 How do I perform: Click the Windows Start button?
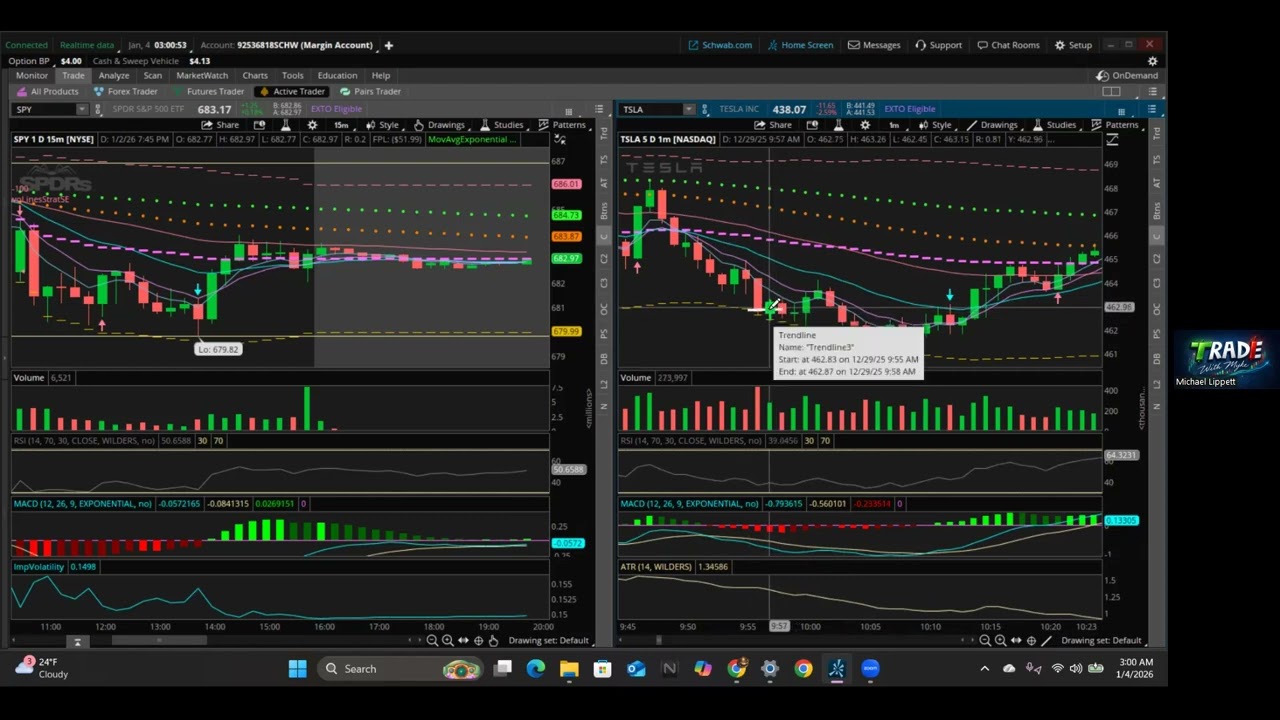coord(297,669)
